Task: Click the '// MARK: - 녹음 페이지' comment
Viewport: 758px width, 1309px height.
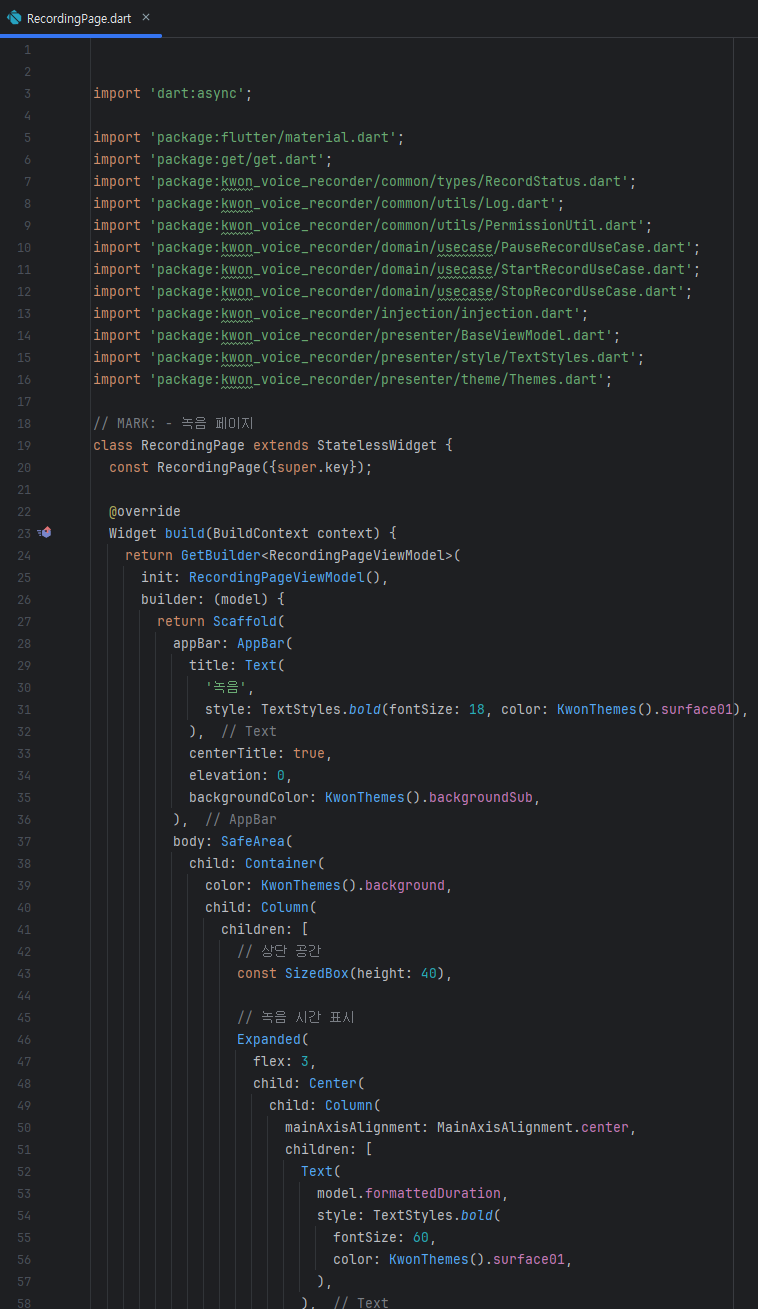Action: 173,423
